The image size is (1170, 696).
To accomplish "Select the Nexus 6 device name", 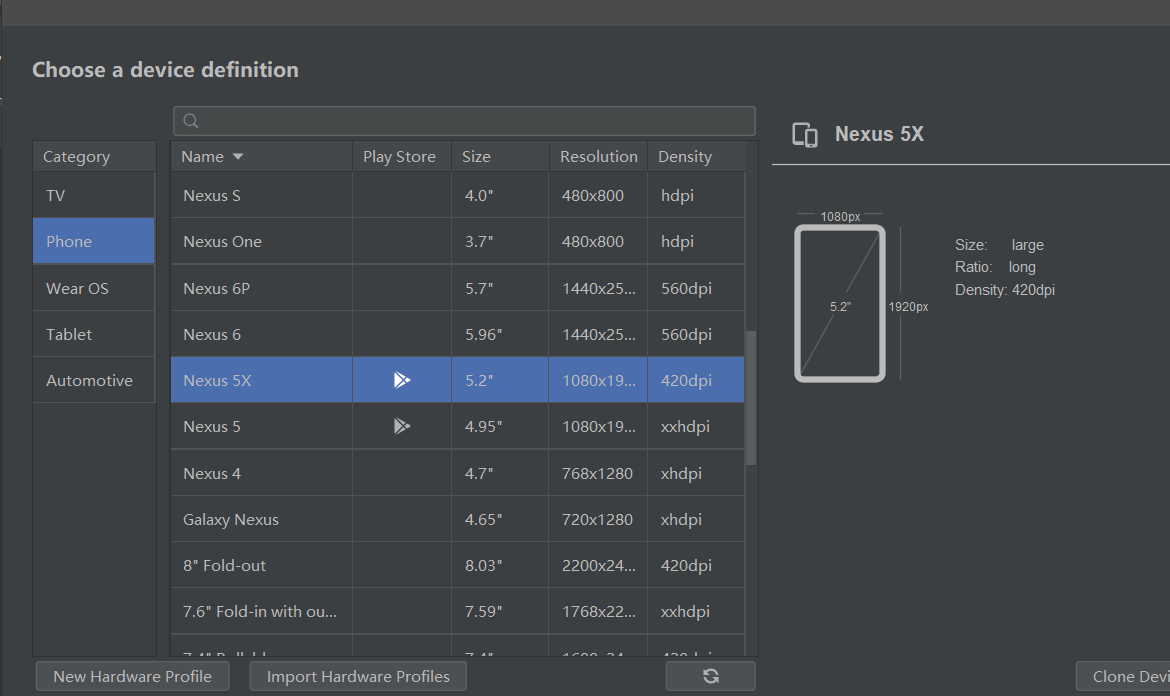I will pyautogui.click(x=212, y=334).
